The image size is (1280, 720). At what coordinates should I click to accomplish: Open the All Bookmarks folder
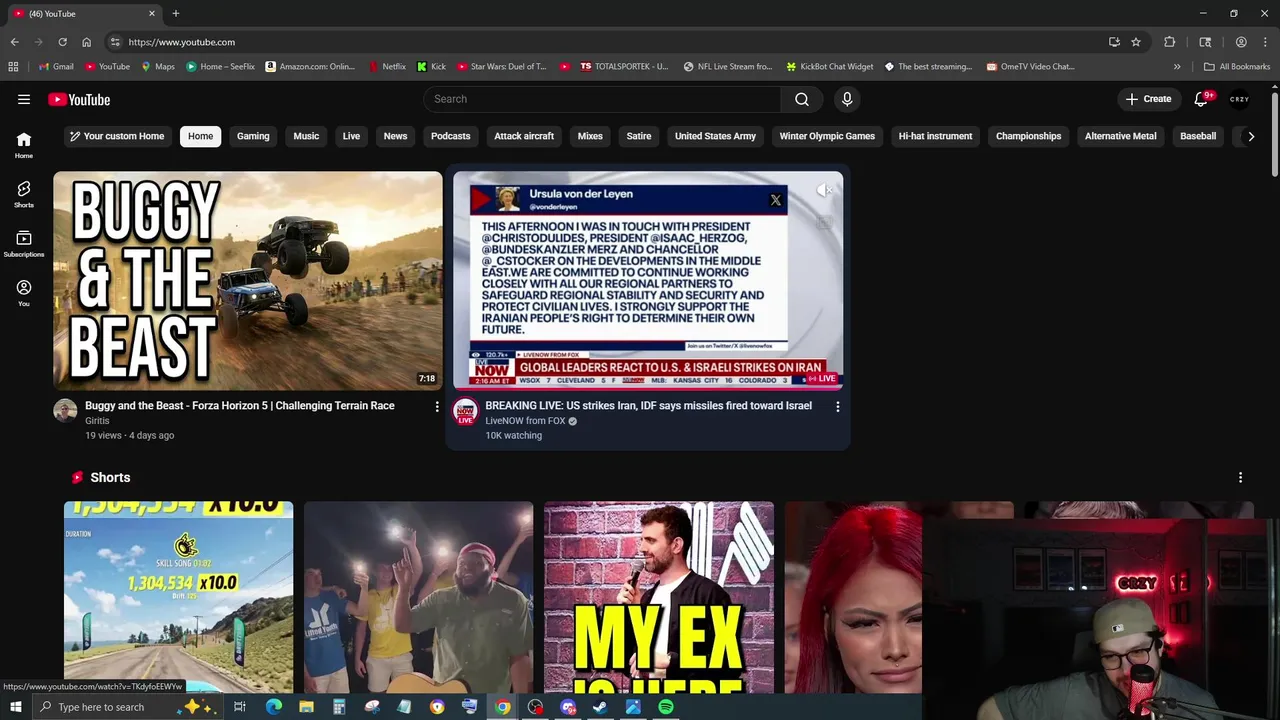click(x=1237, y=67)
